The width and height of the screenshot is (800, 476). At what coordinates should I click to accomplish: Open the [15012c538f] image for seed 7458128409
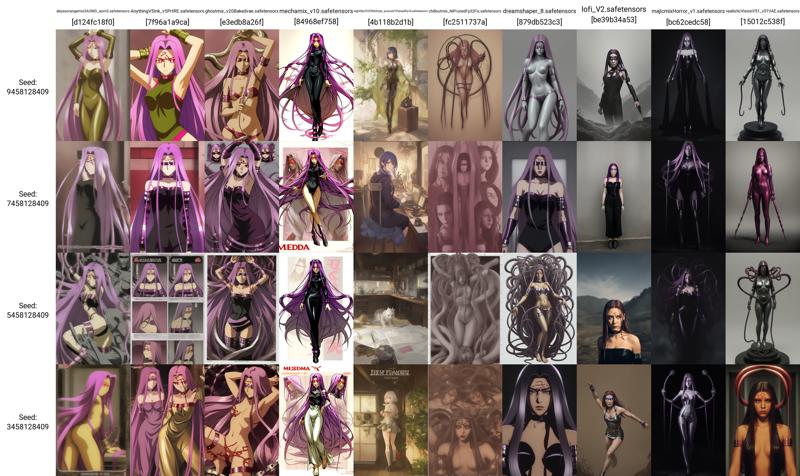coord(762,197)
